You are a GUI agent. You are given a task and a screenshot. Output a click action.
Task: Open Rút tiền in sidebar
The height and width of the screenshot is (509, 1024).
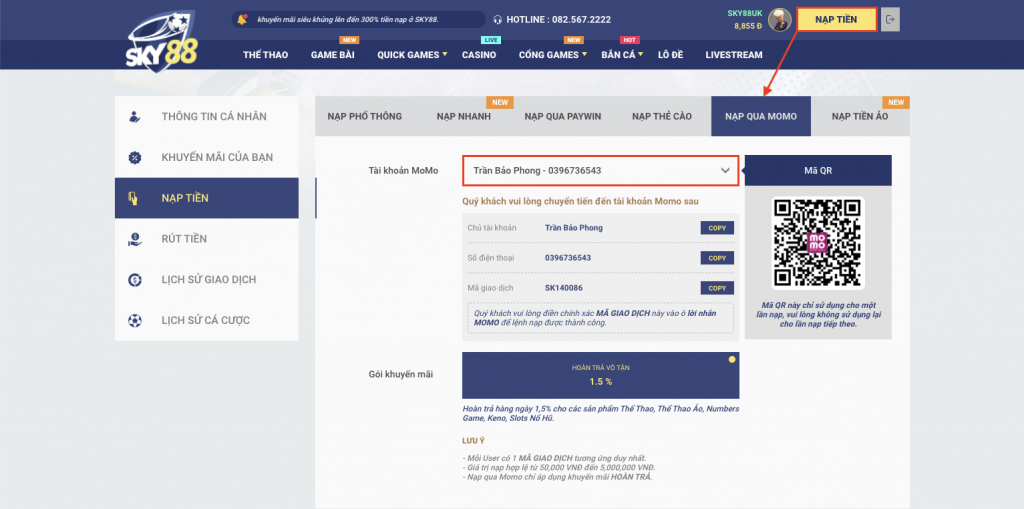click(x=206, y=239)
